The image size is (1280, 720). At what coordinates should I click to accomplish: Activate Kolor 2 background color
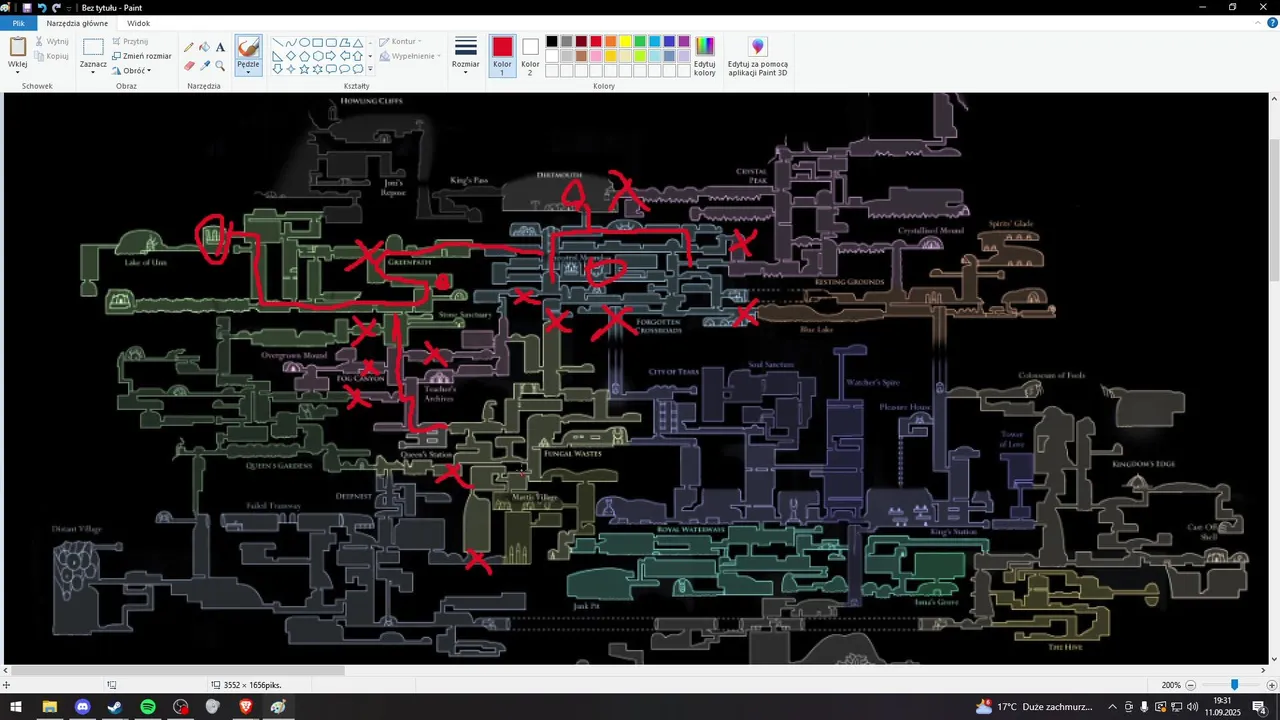pyautogui.click(x=530, y=56)
